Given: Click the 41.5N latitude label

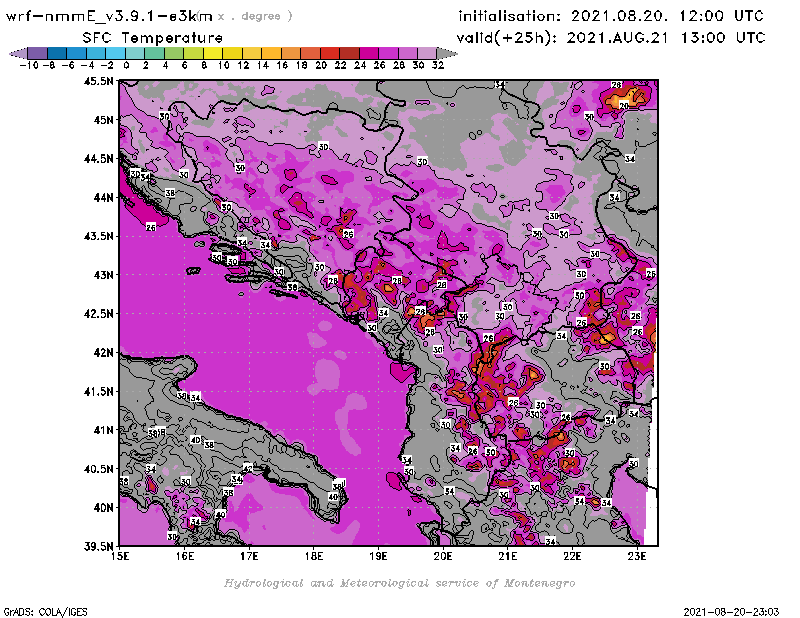Looking at the screenshot, I should point(99,391).
